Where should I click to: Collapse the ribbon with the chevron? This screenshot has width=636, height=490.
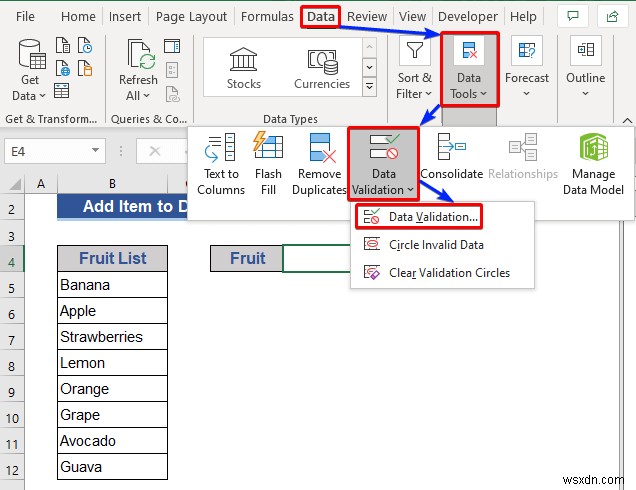627,120
